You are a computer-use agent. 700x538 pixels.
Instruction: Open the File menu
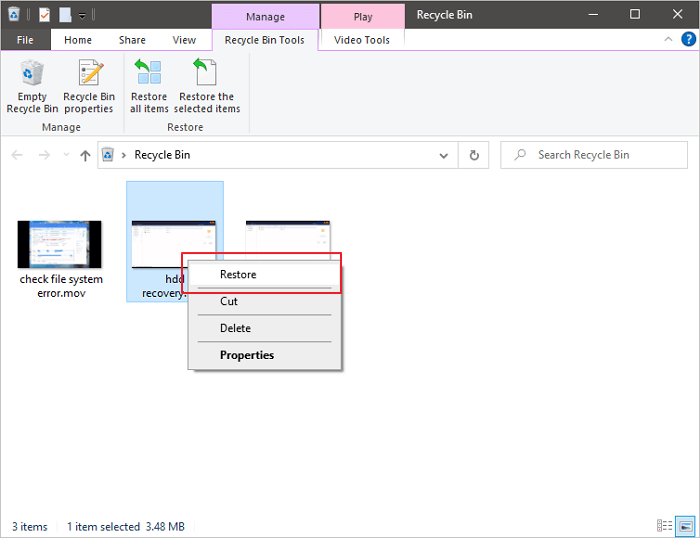click(x=25, y=40)
